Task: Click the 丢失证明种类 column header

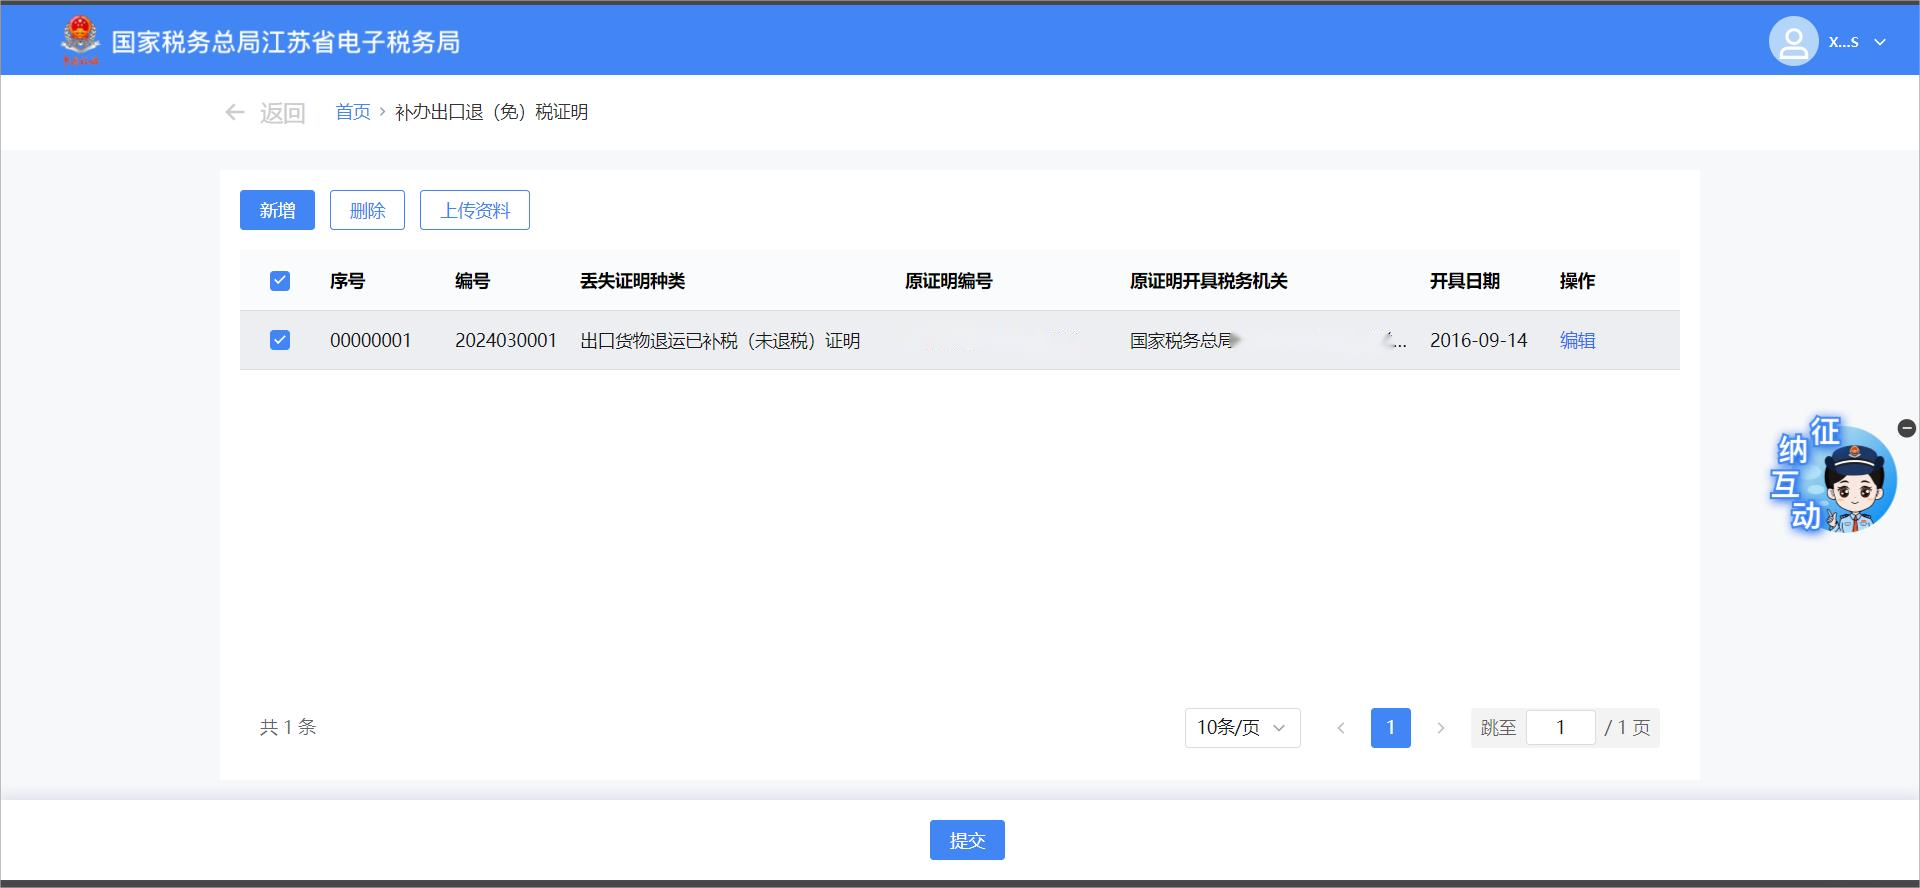Action: pos(632,281)
